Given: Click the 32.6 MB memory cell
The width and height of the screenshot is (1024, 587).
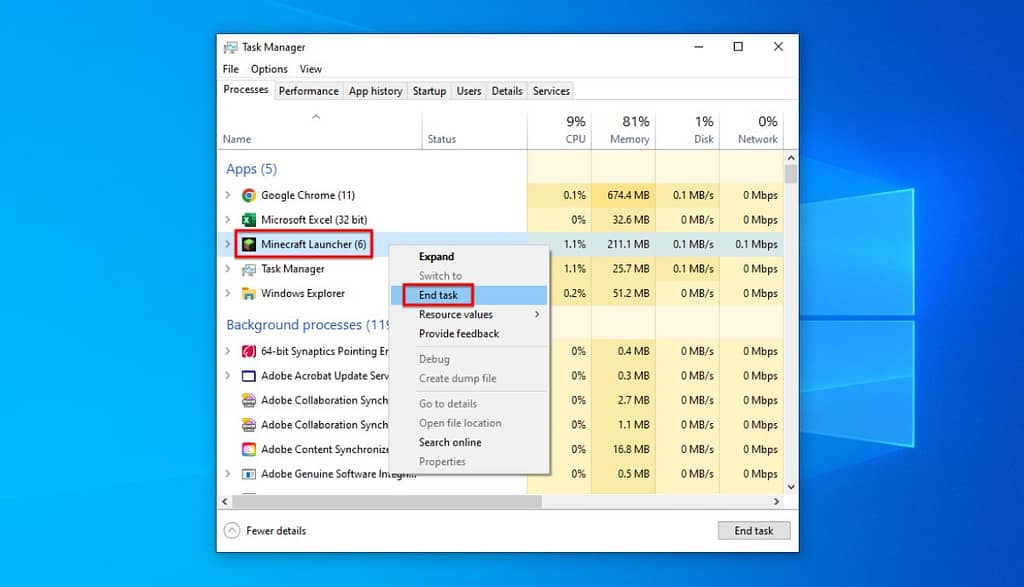Looking at the screenshot, I should click(624, 220).
